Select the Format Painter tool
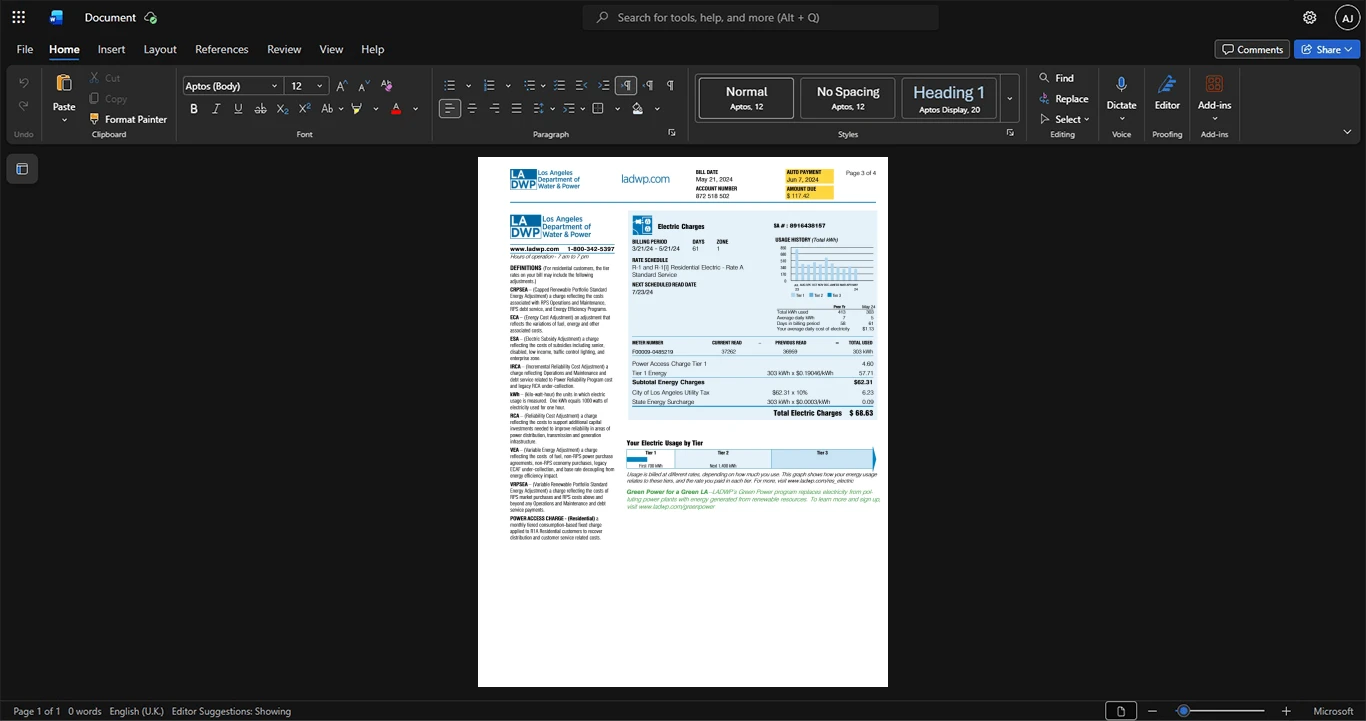 (x=128, y=119)
